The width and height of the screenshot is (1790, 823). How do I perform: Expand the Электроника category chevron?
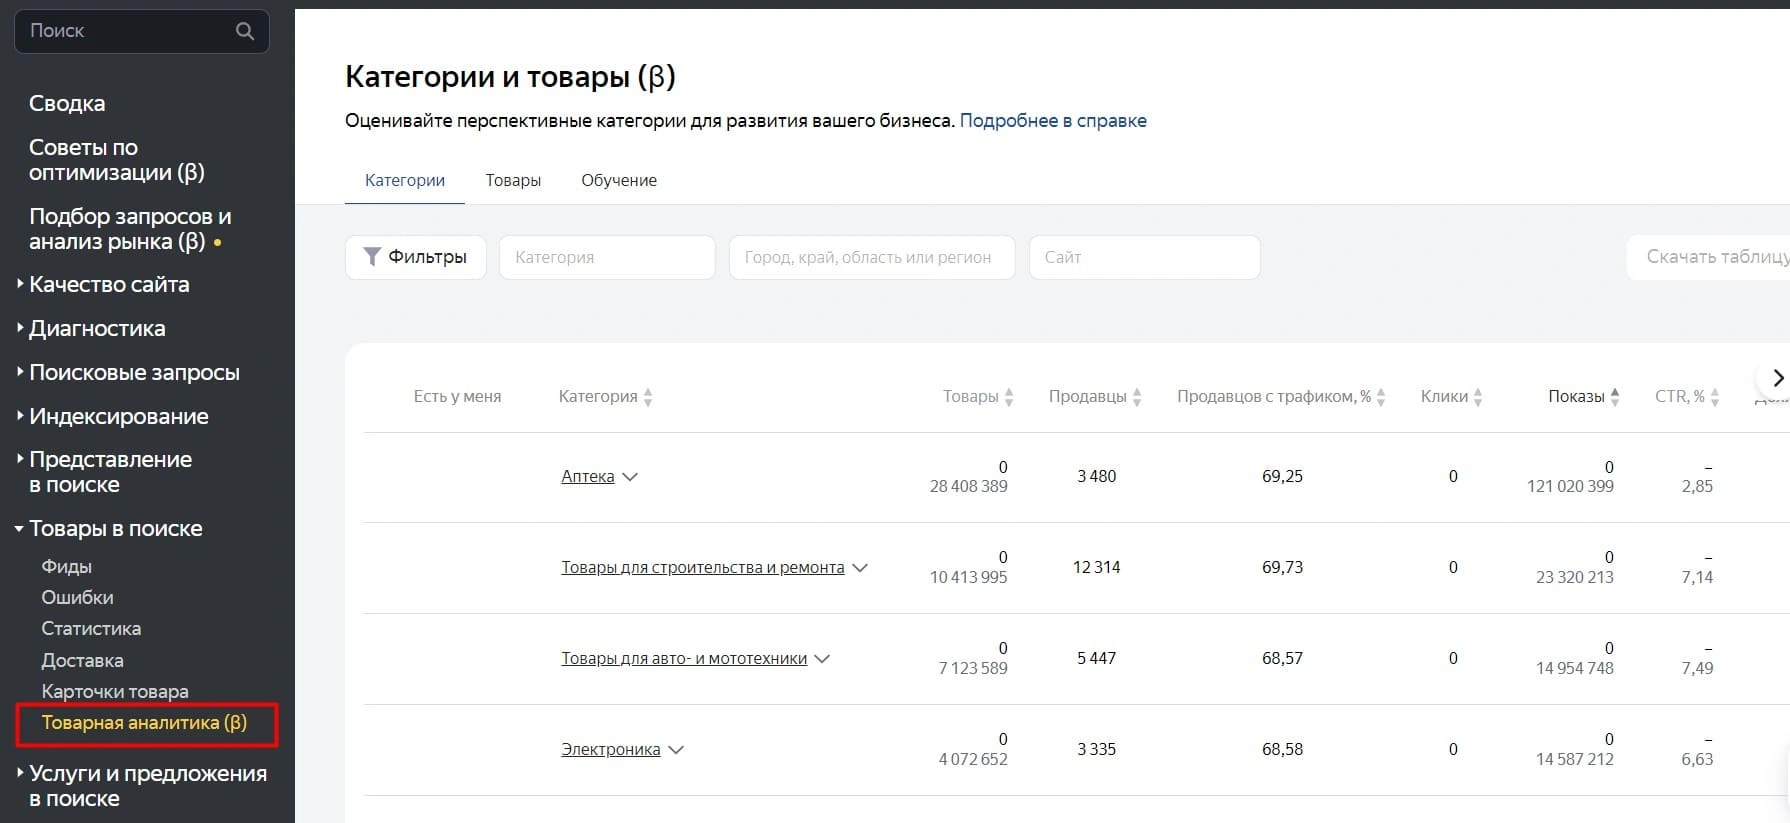pos(676,750)
